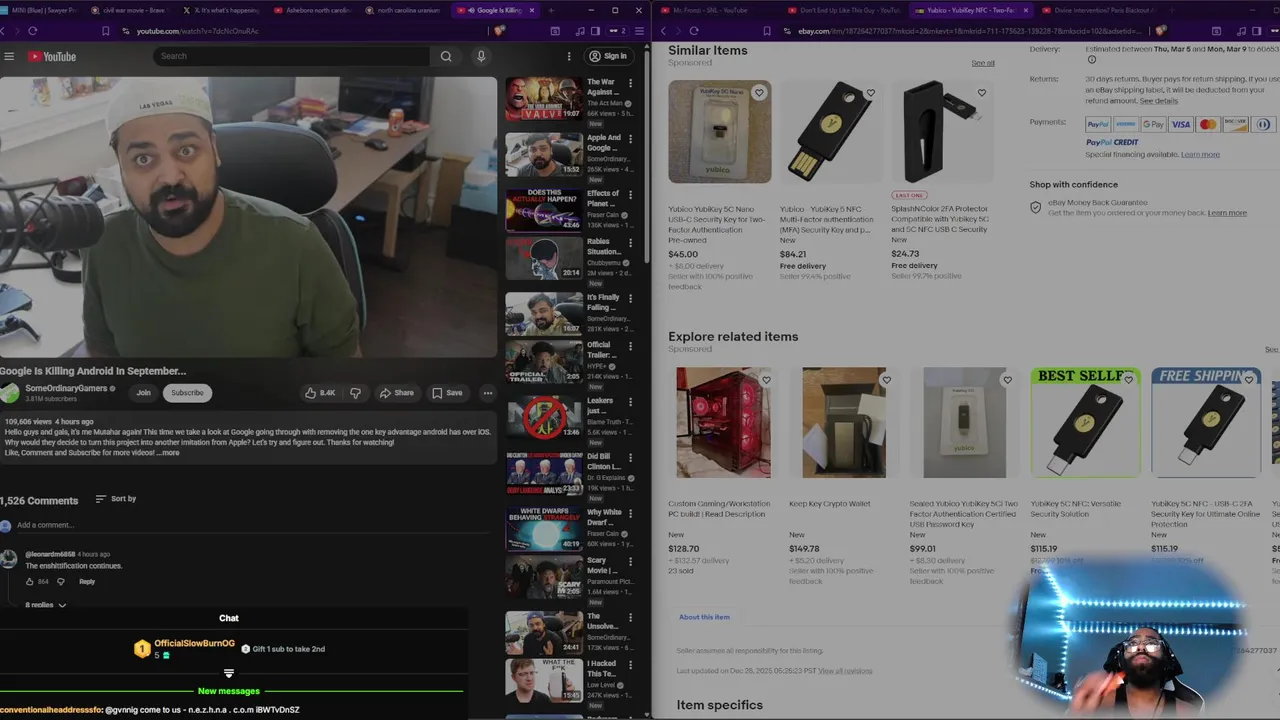
Task: Open the Brave hamburger menu in left window
Action: [x=638, y=31]
